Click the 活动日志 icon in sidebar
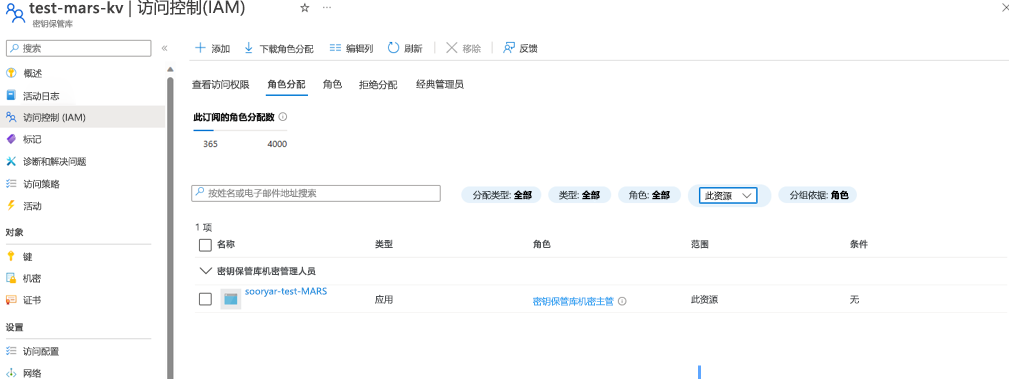1009x379 pixels. click(x=11, y=95)
